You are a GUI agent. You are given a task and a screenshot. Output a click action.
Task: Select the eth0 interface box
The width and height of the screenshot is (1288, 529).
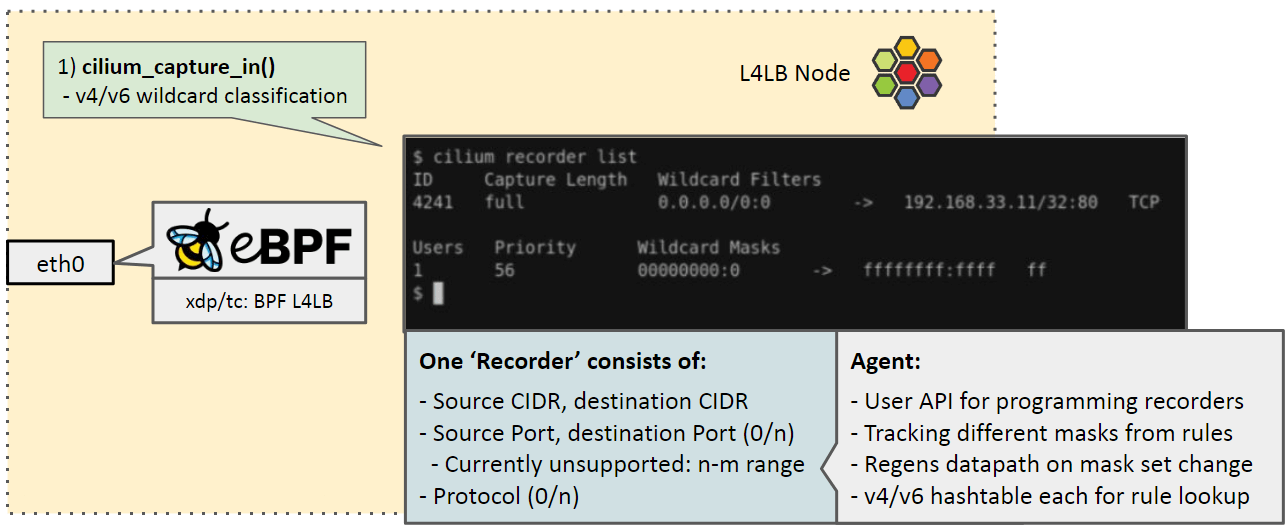pyautogui.click(x=60, y=264)
